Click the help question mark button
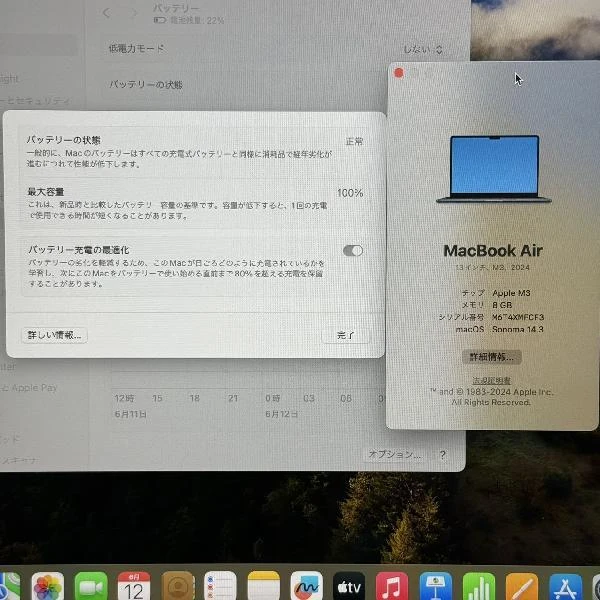 point(443,455)
